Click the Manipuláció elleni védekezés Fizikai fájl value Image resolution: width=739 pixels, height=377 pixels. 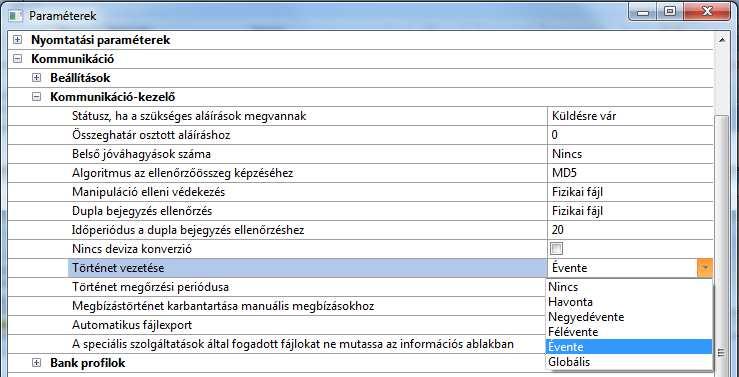(630, 192)
